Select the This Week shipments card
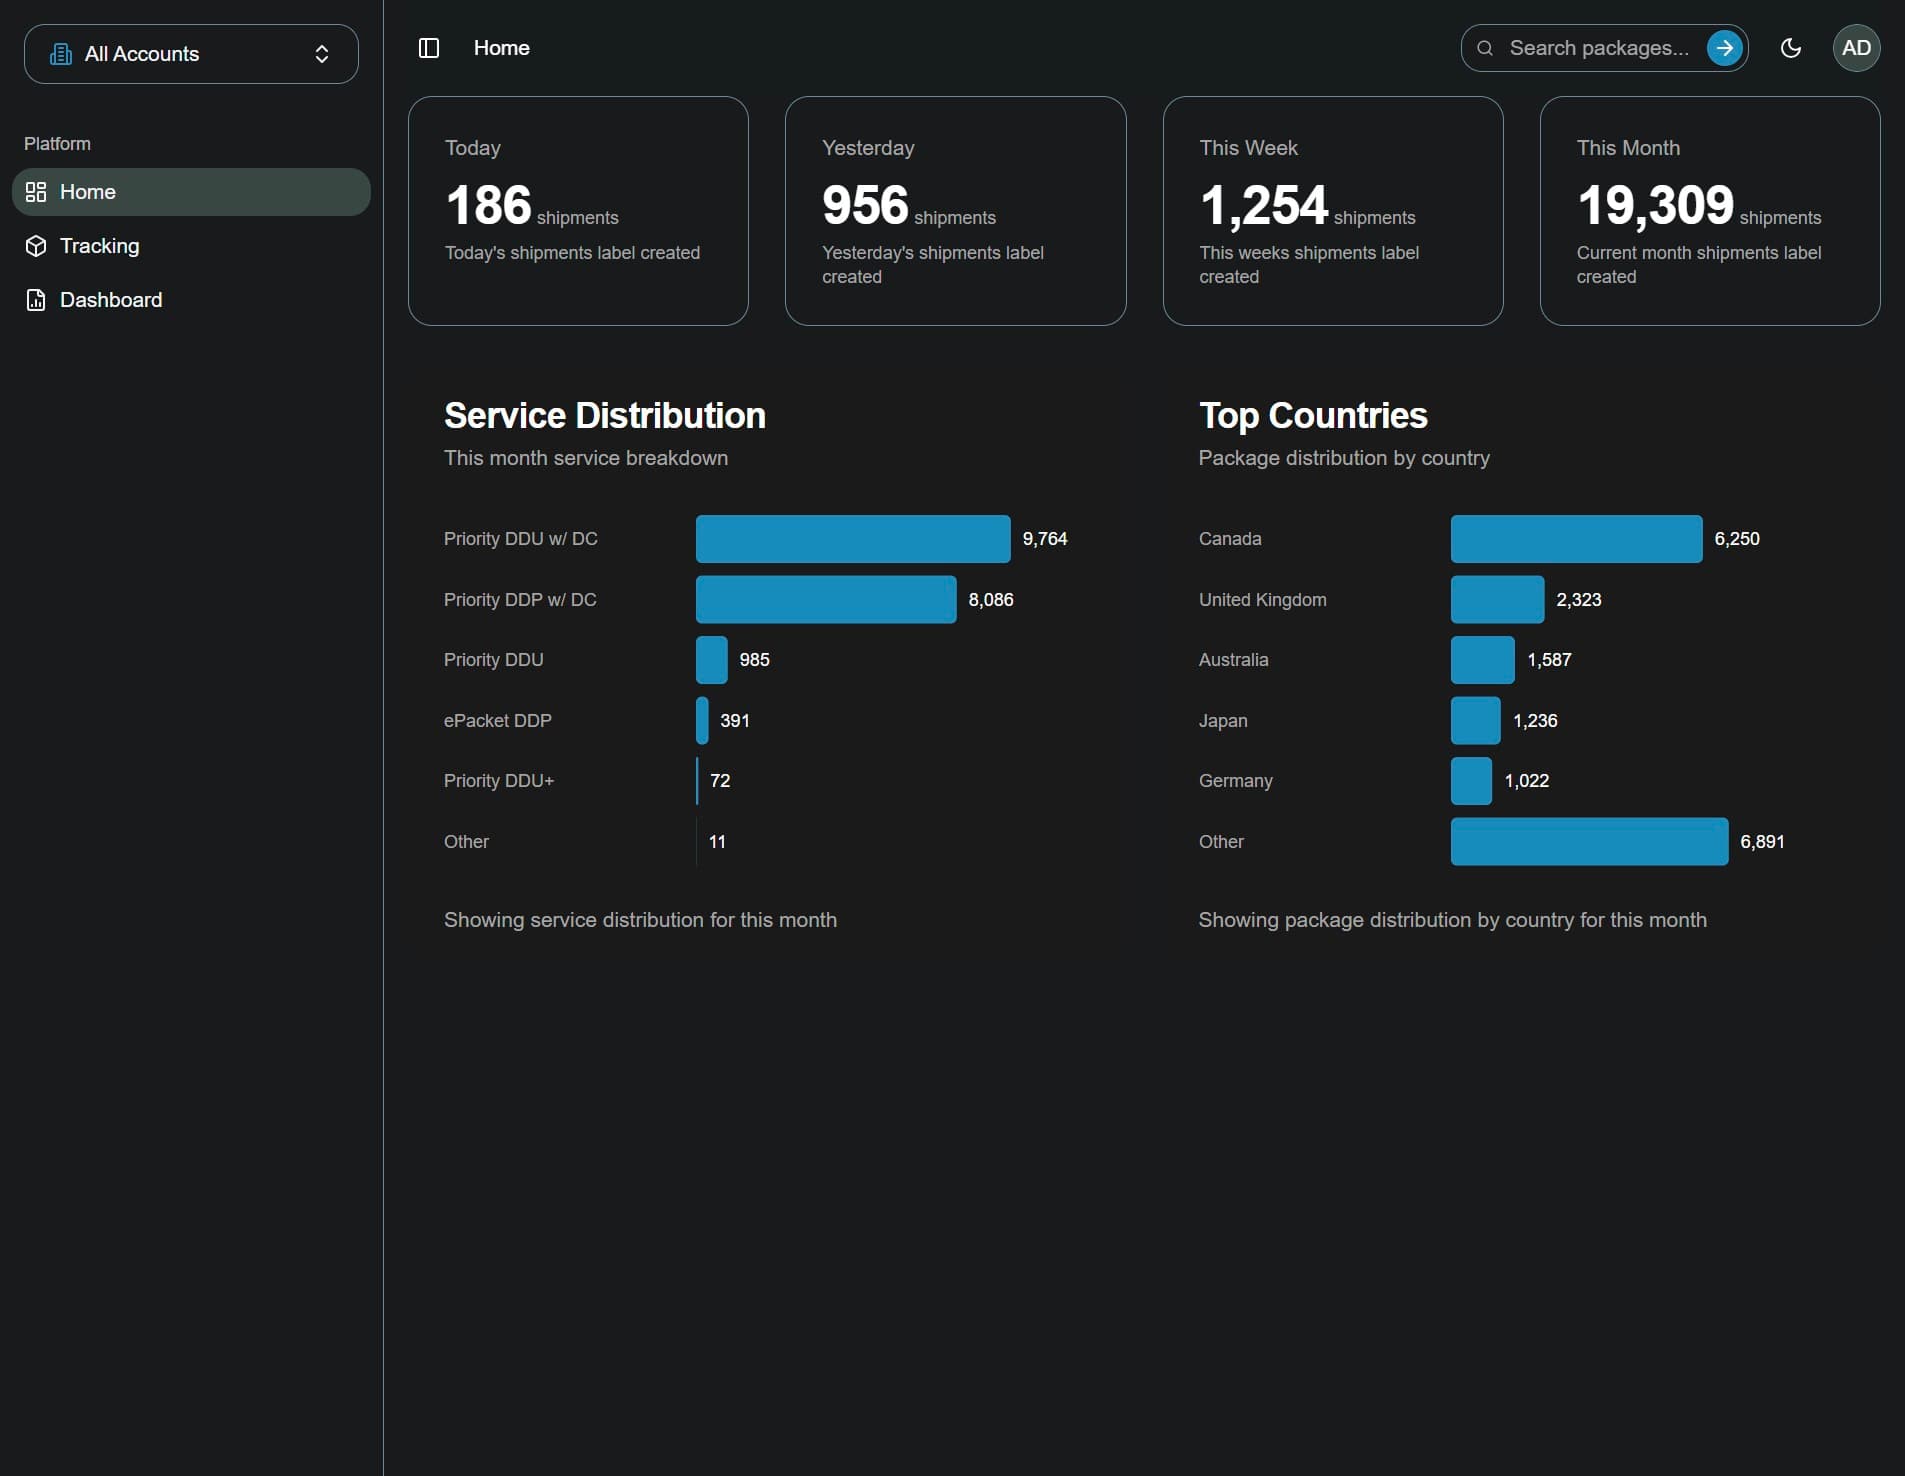This screenshot has height=1476, width=1905. point(1333,211)
